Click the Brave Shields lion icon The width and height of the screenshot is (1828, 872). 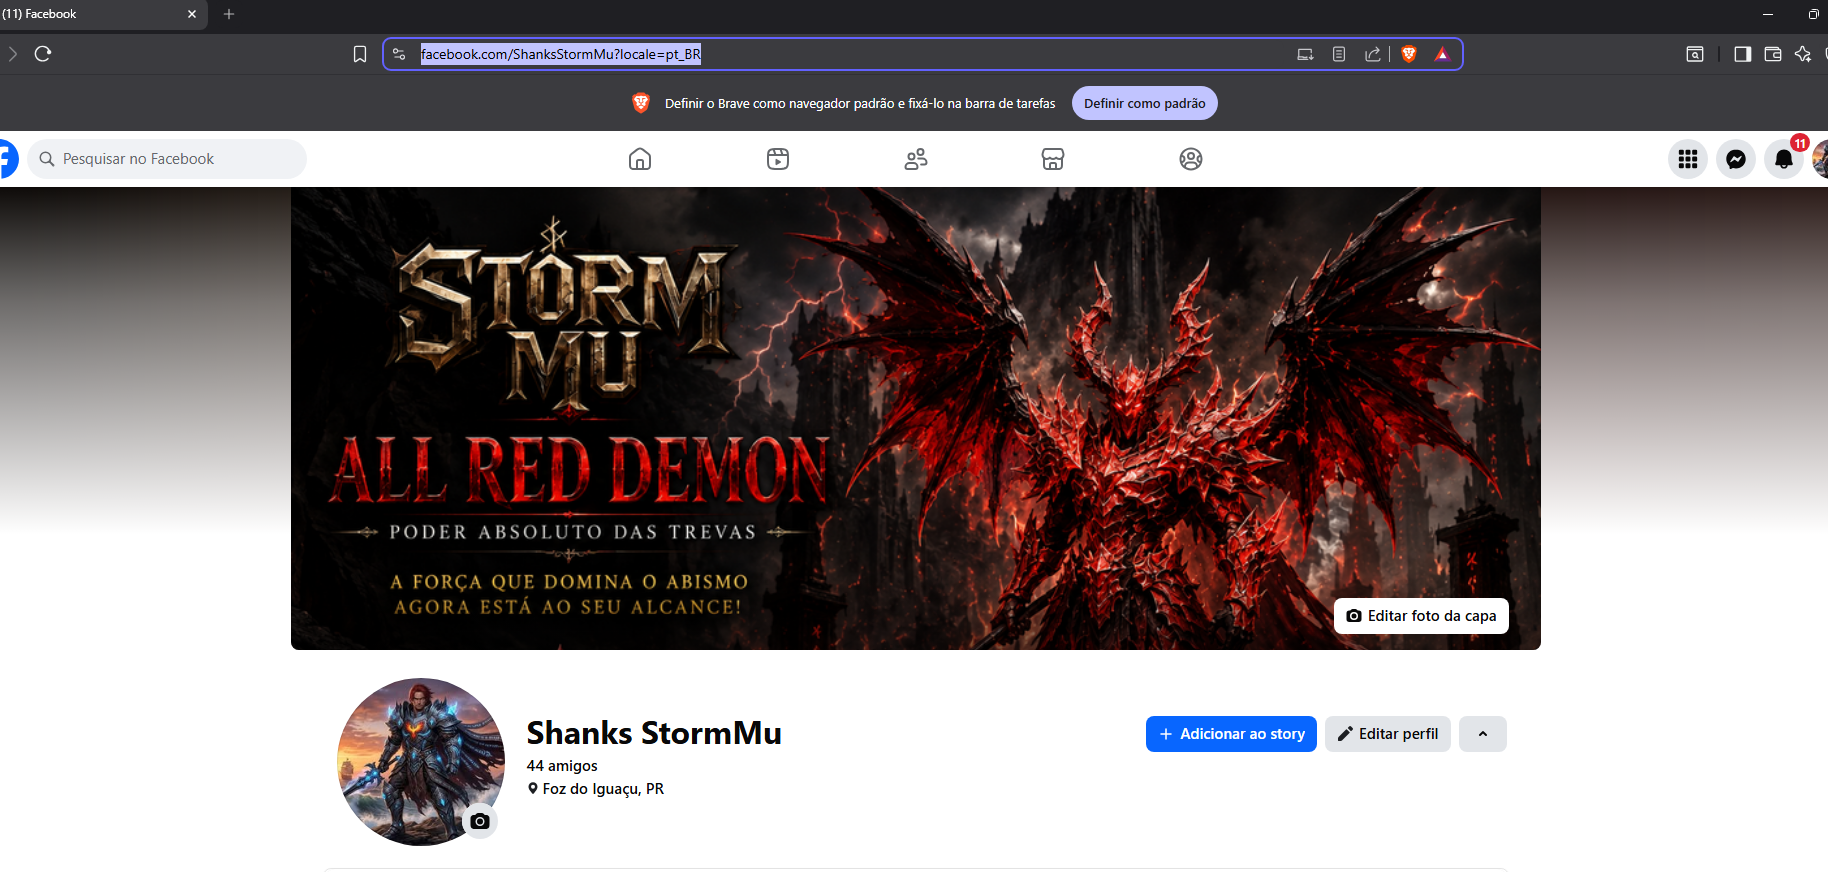pyautogui.click(x=1409, y=54)
